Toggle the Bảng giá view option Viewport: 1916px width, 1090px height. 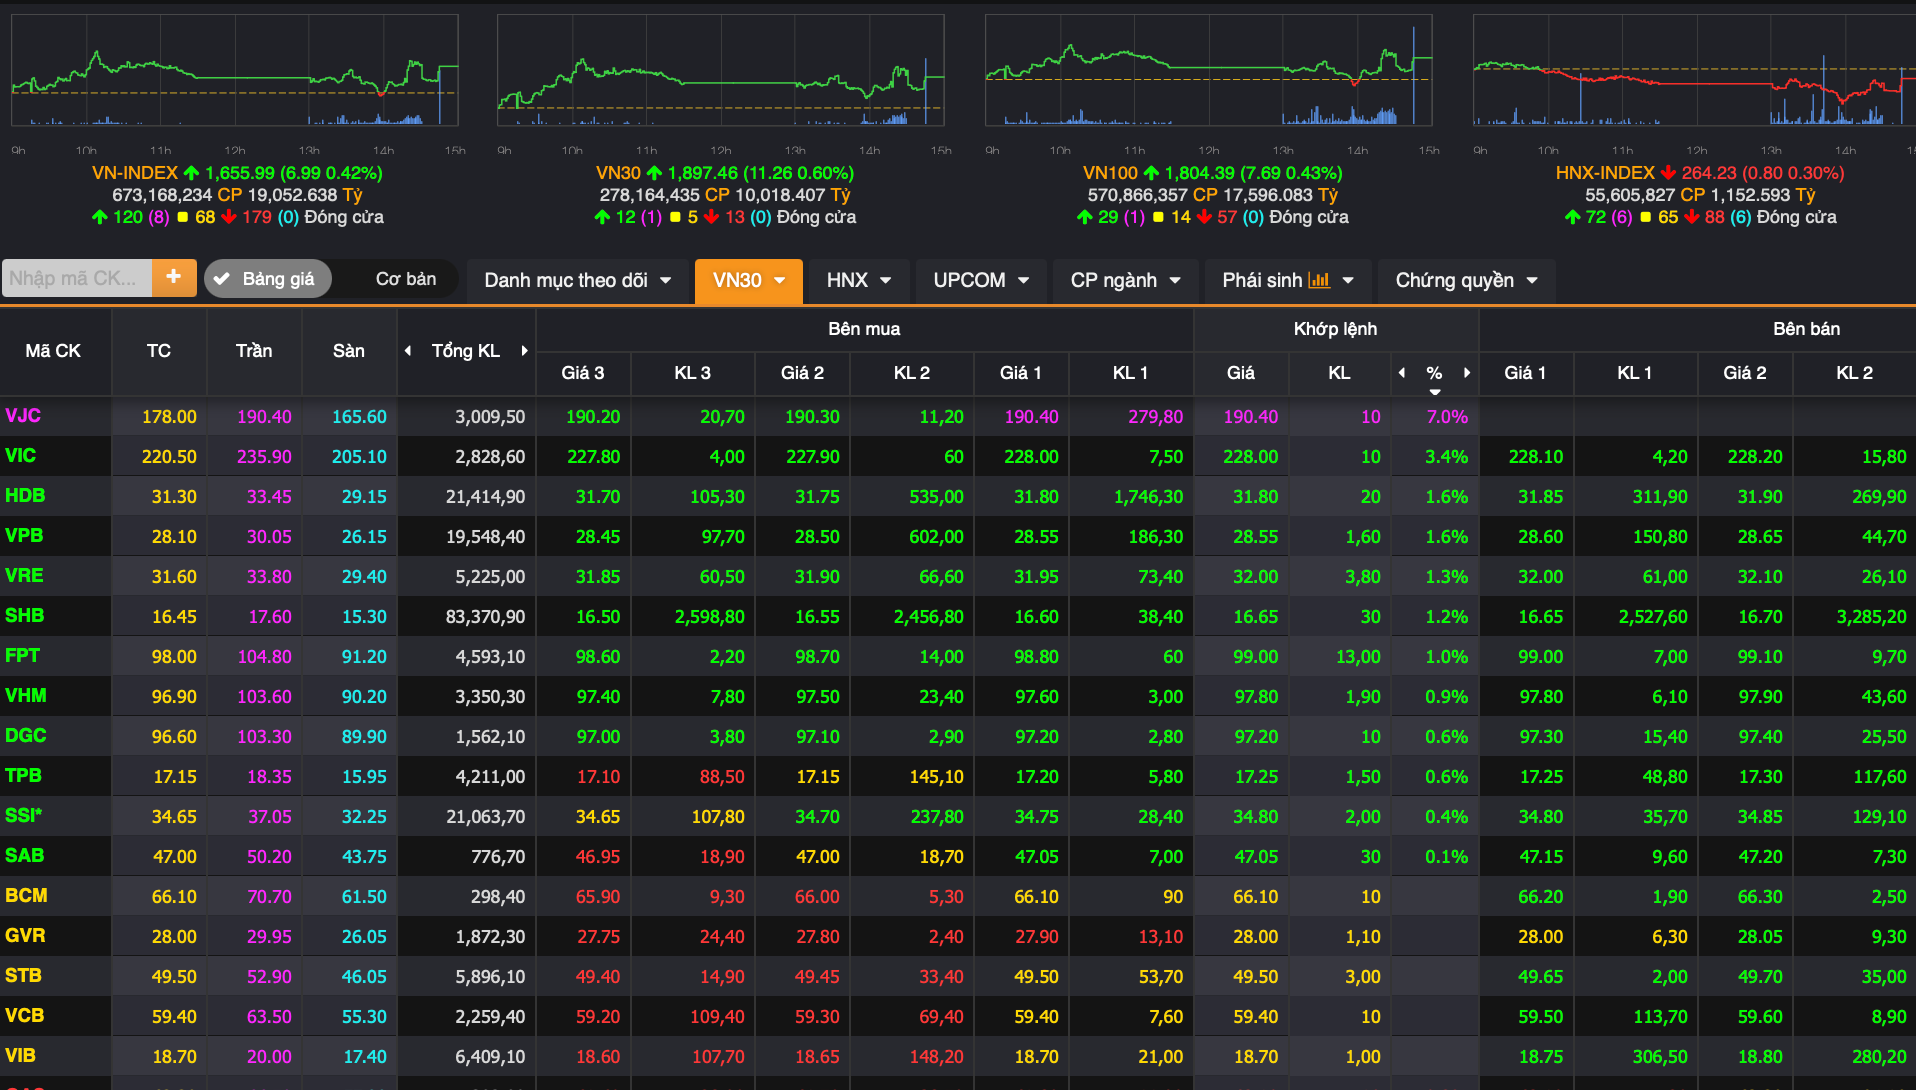(x=277, y=279)
